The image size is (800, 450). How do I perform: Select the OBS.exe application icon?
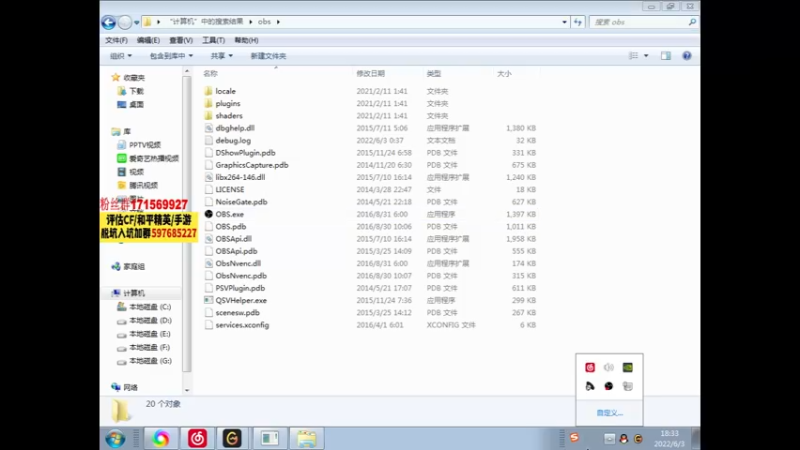pyautogui.click(x=209, y=214)
